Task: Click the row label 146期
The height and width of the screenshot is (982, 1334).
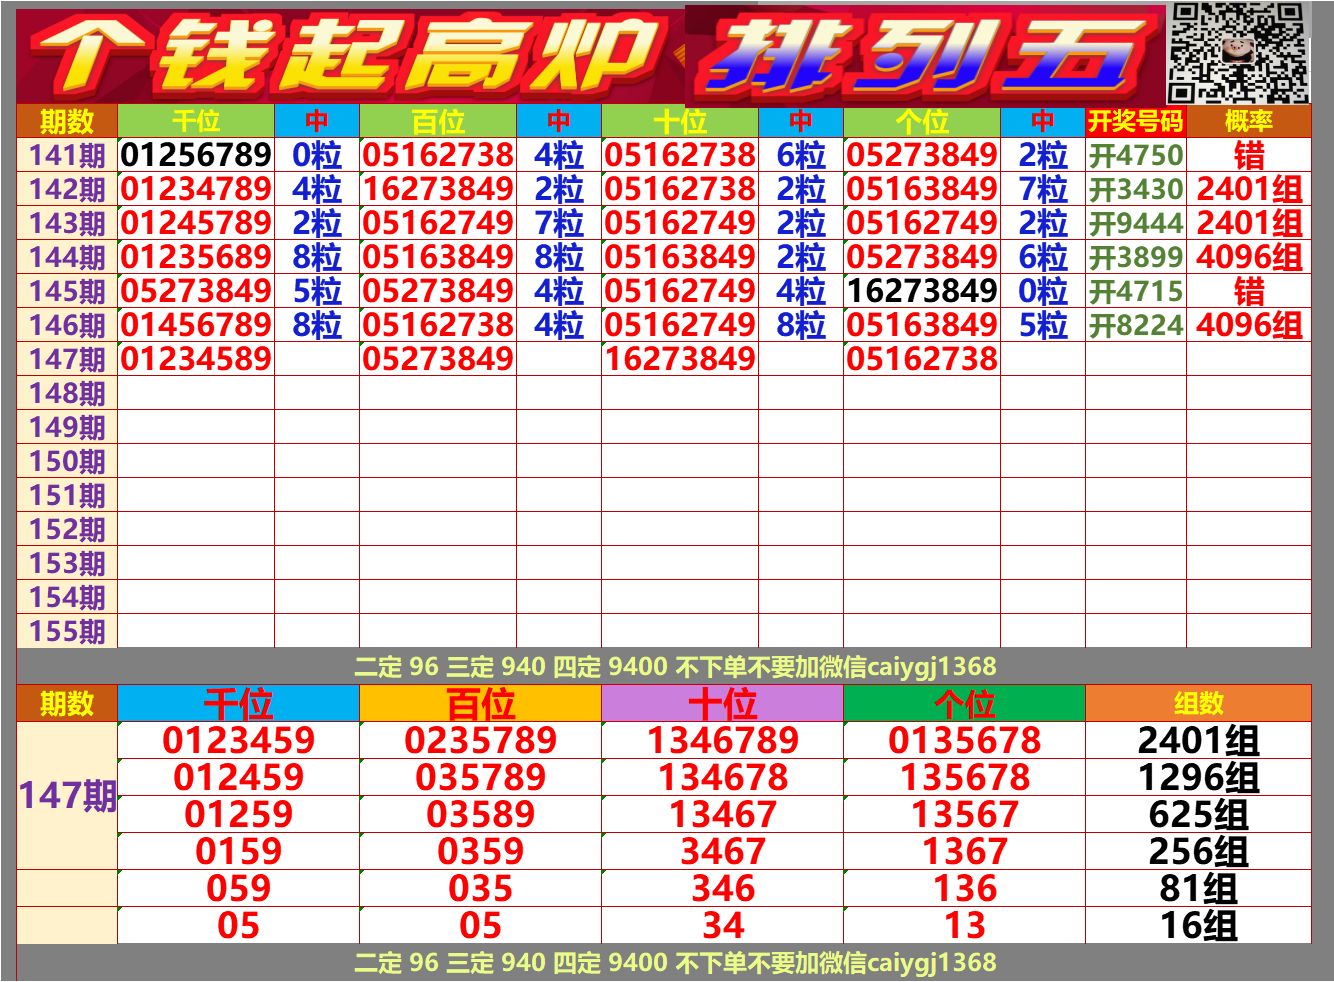Action: coord(67,325)
